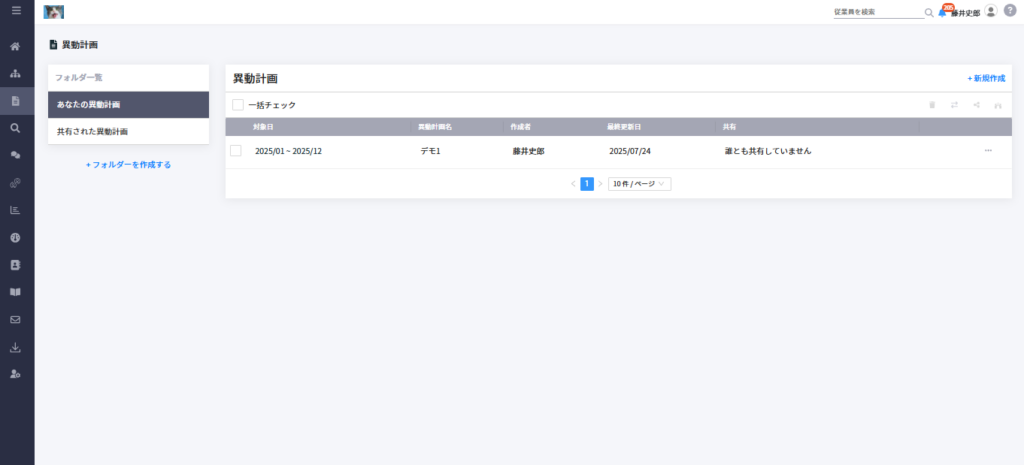Go to the next page arrow
The height and width of the screenshot is (465, 1024).
coord(600,184)
